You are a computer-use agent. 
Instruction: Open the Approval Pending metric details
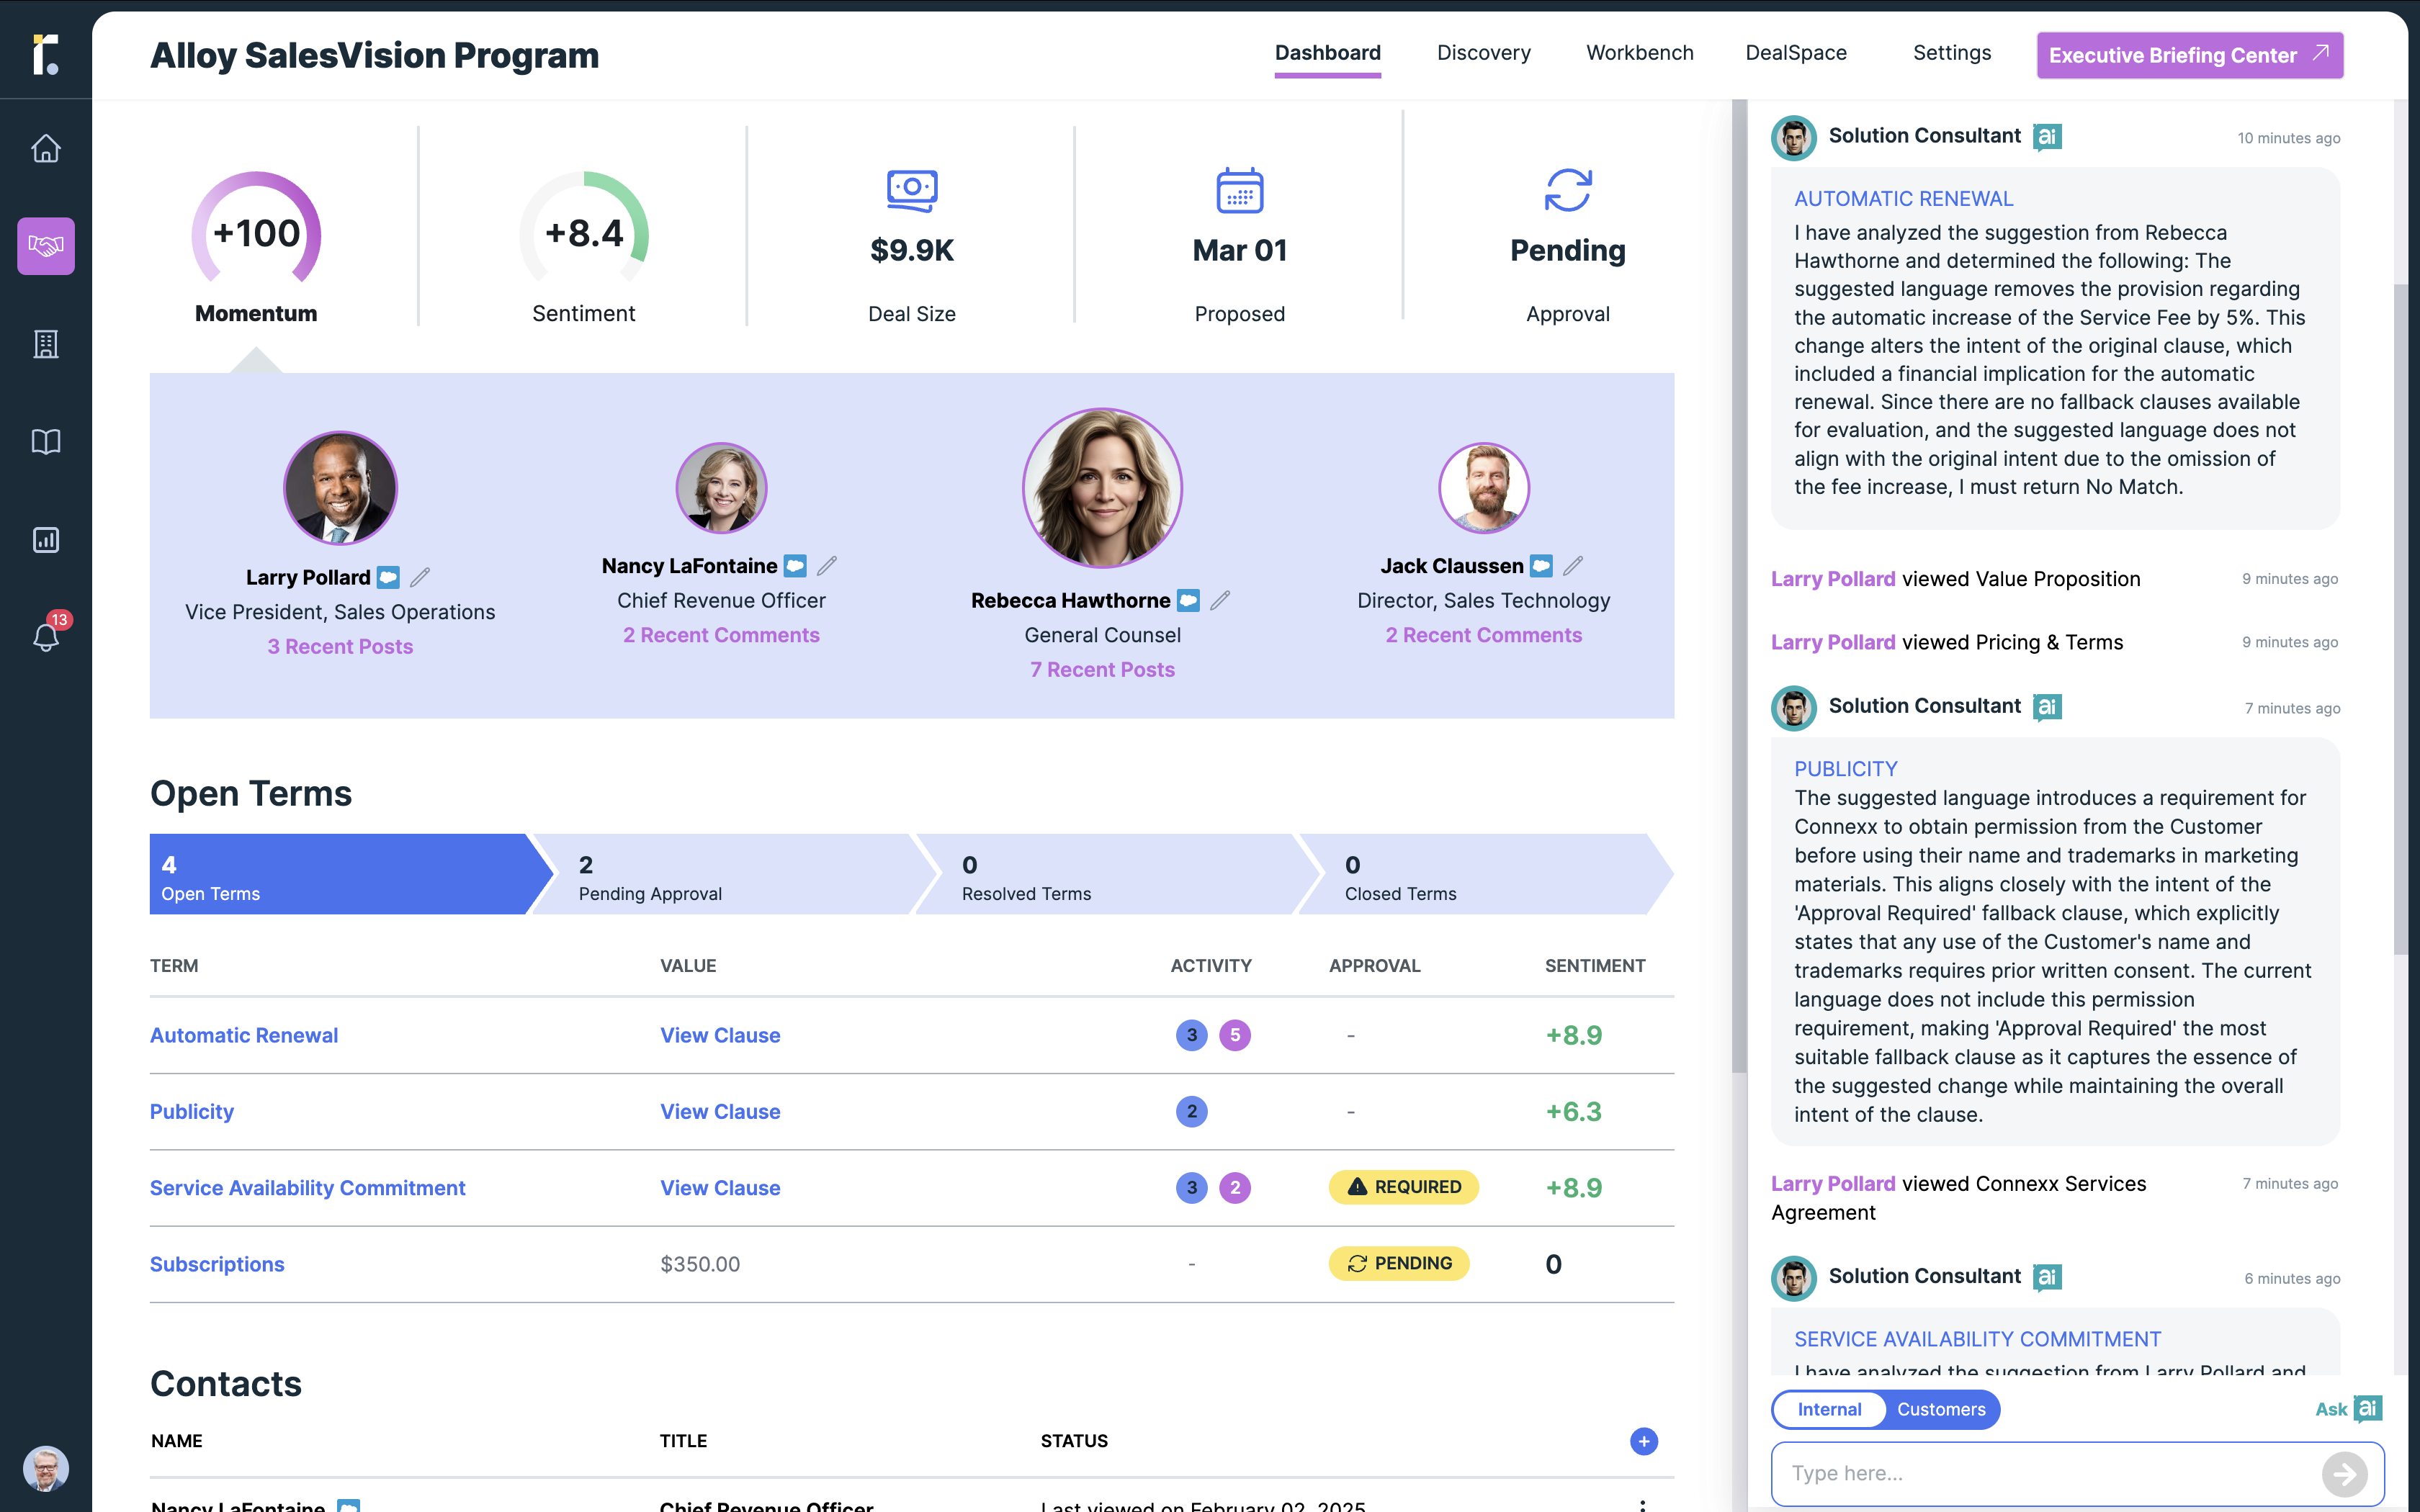tap(1567, 246)
